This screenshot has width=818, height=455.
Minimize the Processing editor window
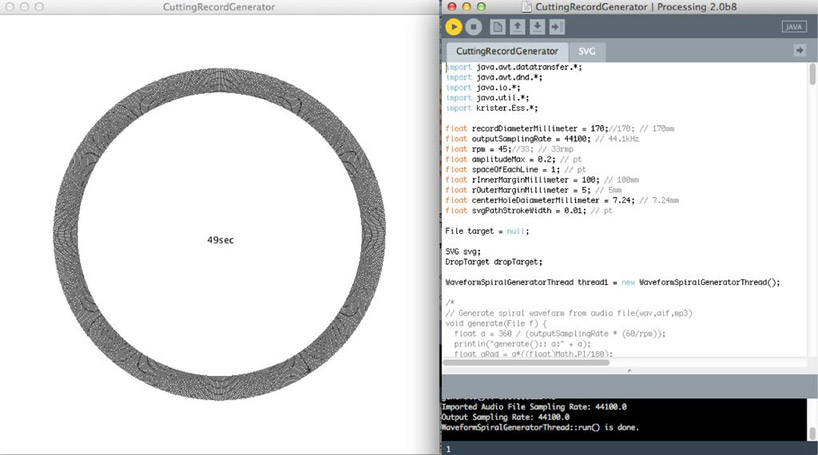(x=467, y=7)
